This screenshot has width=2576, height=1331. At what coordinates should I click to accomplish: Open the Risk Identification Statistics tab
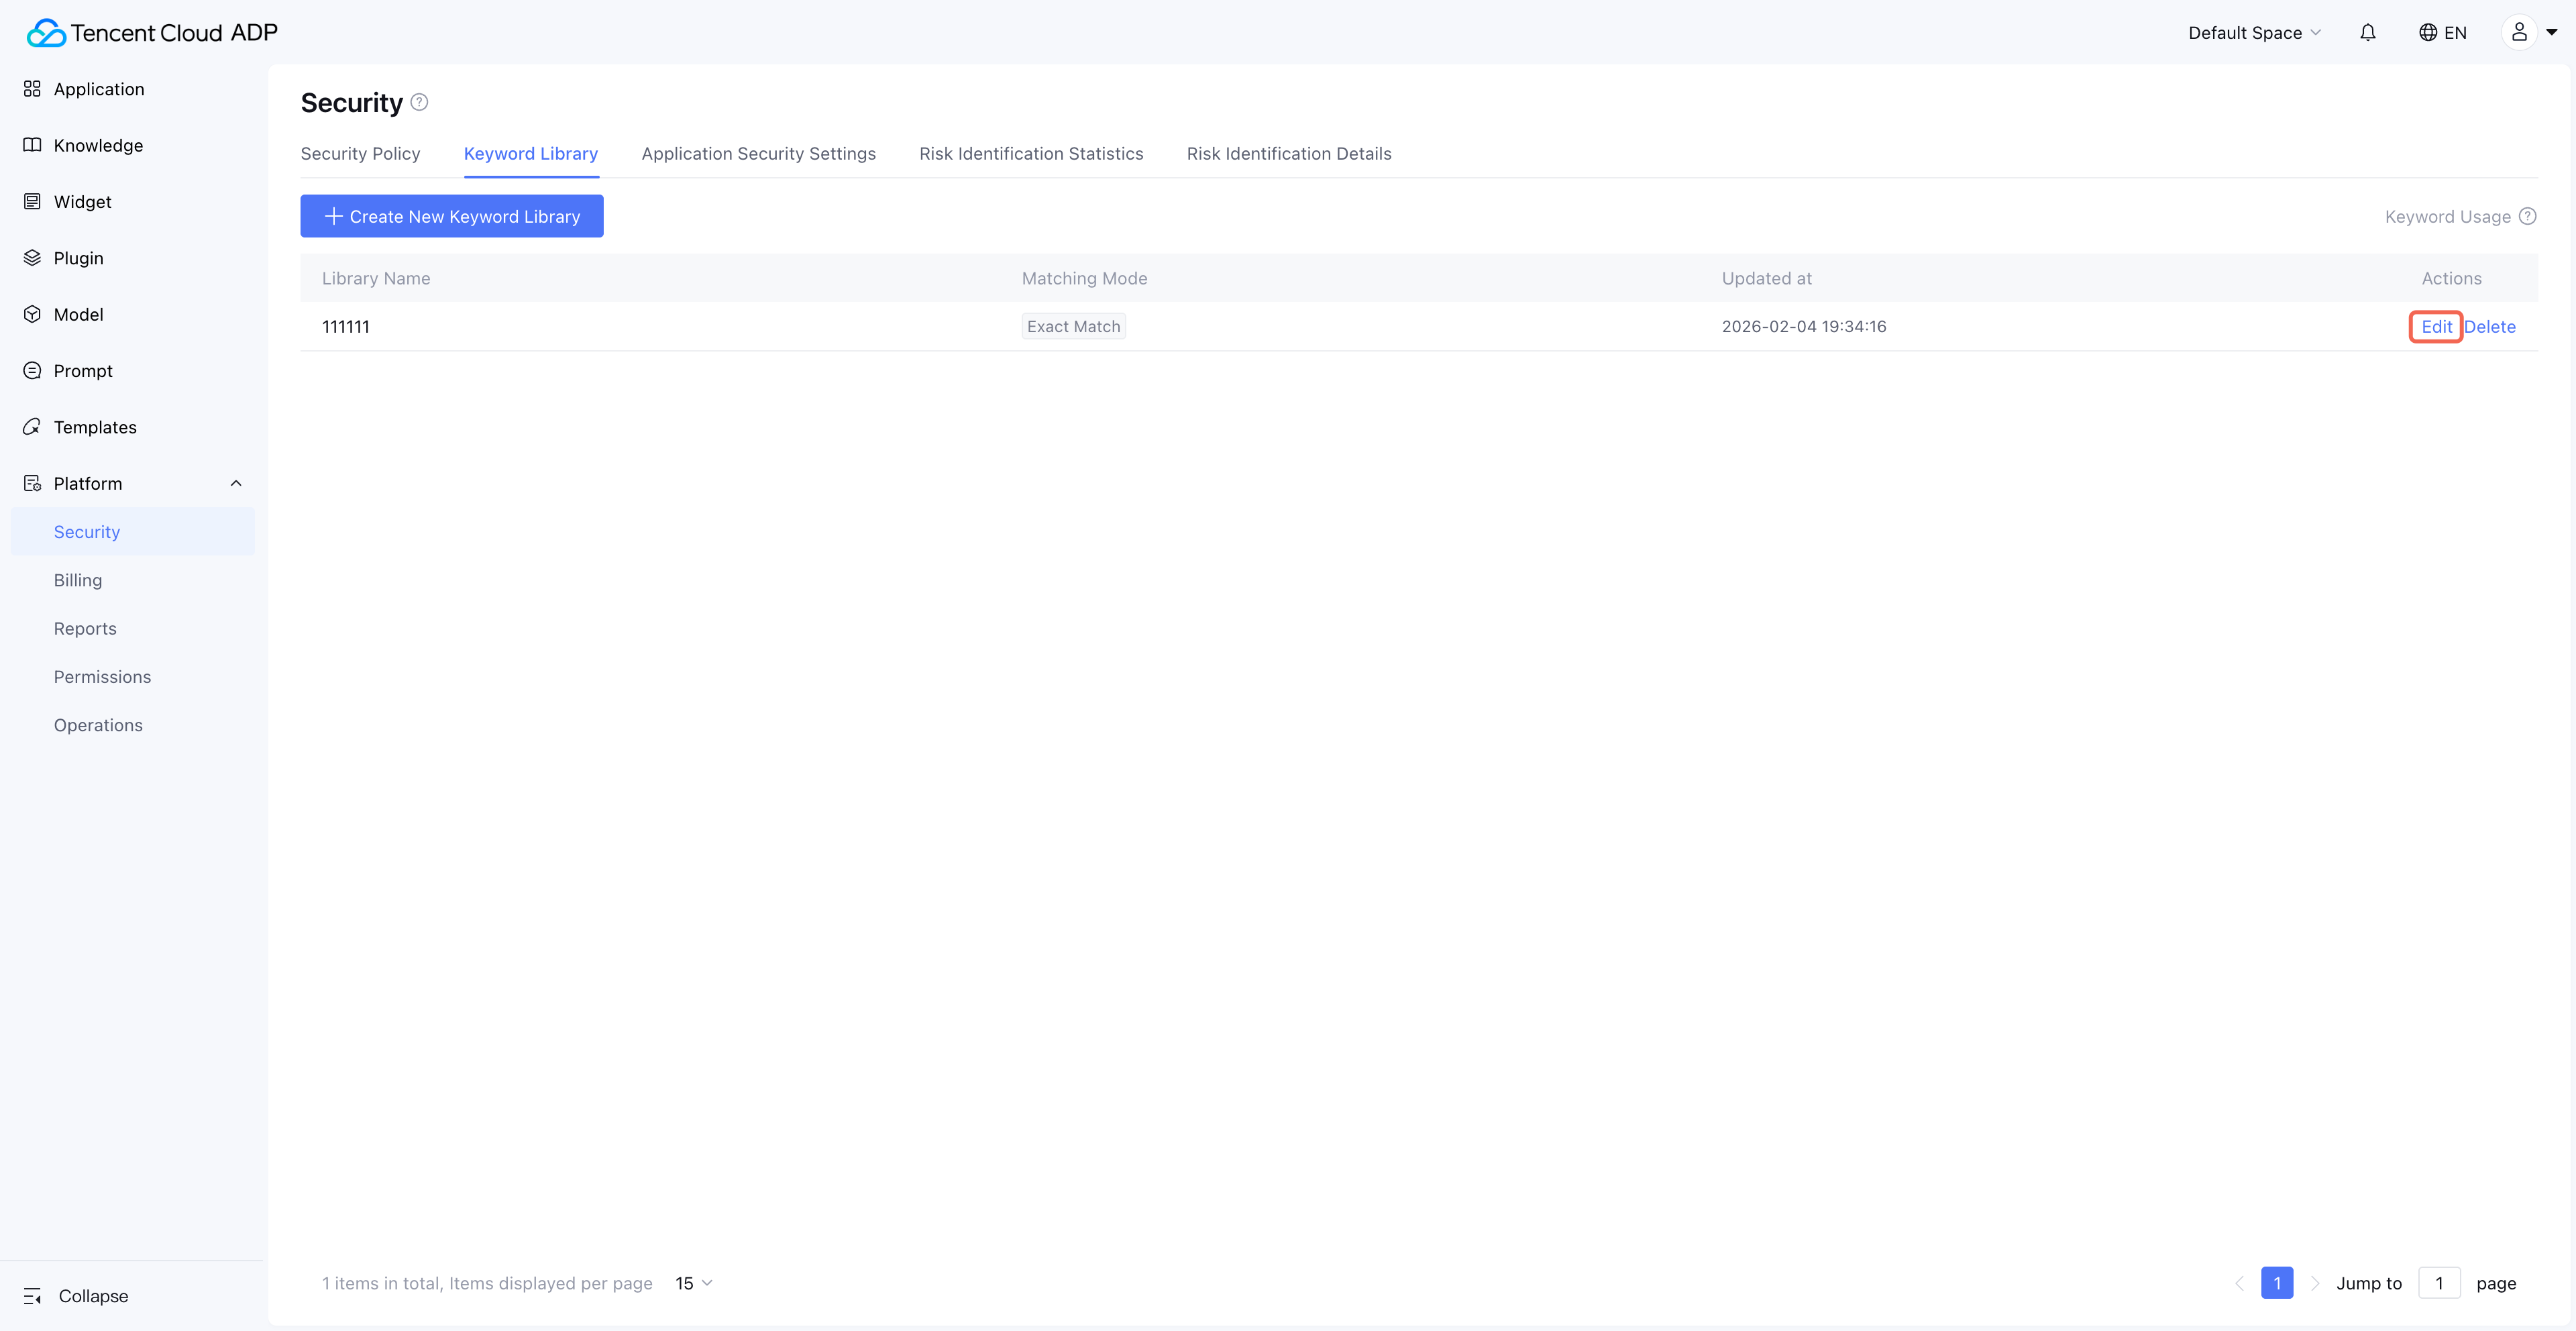(x=1031, y=153)
